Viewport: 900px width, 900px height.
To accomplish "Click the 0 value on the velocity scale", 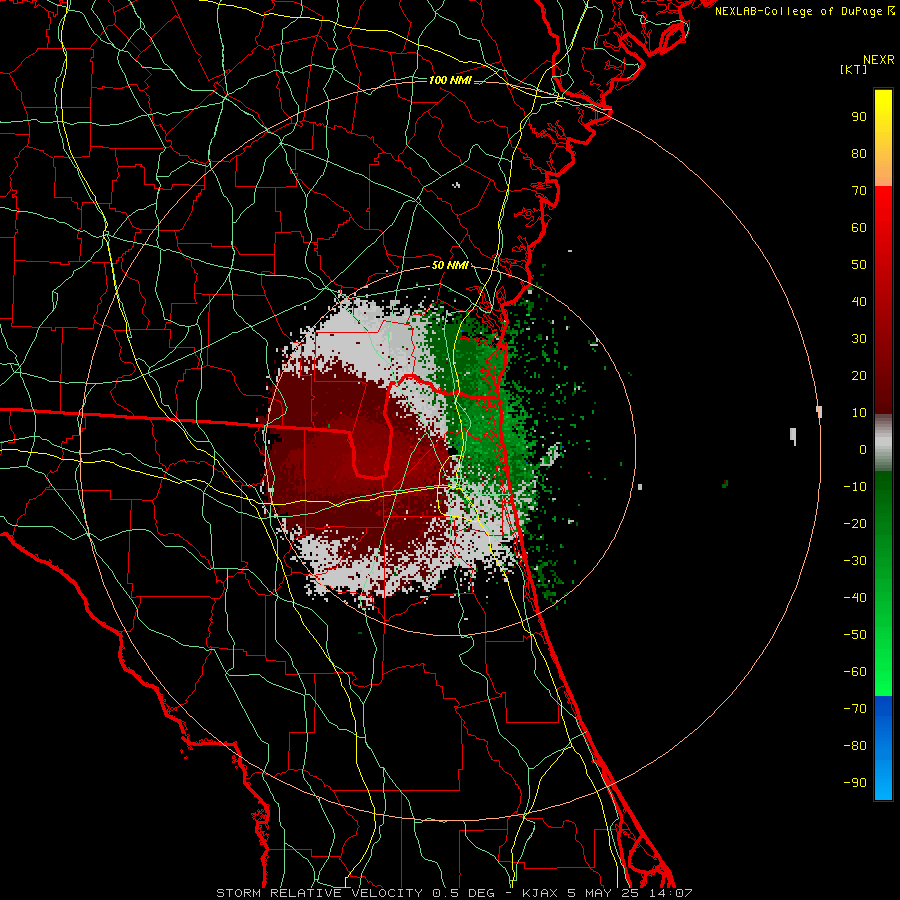I will tap(863, 449).
